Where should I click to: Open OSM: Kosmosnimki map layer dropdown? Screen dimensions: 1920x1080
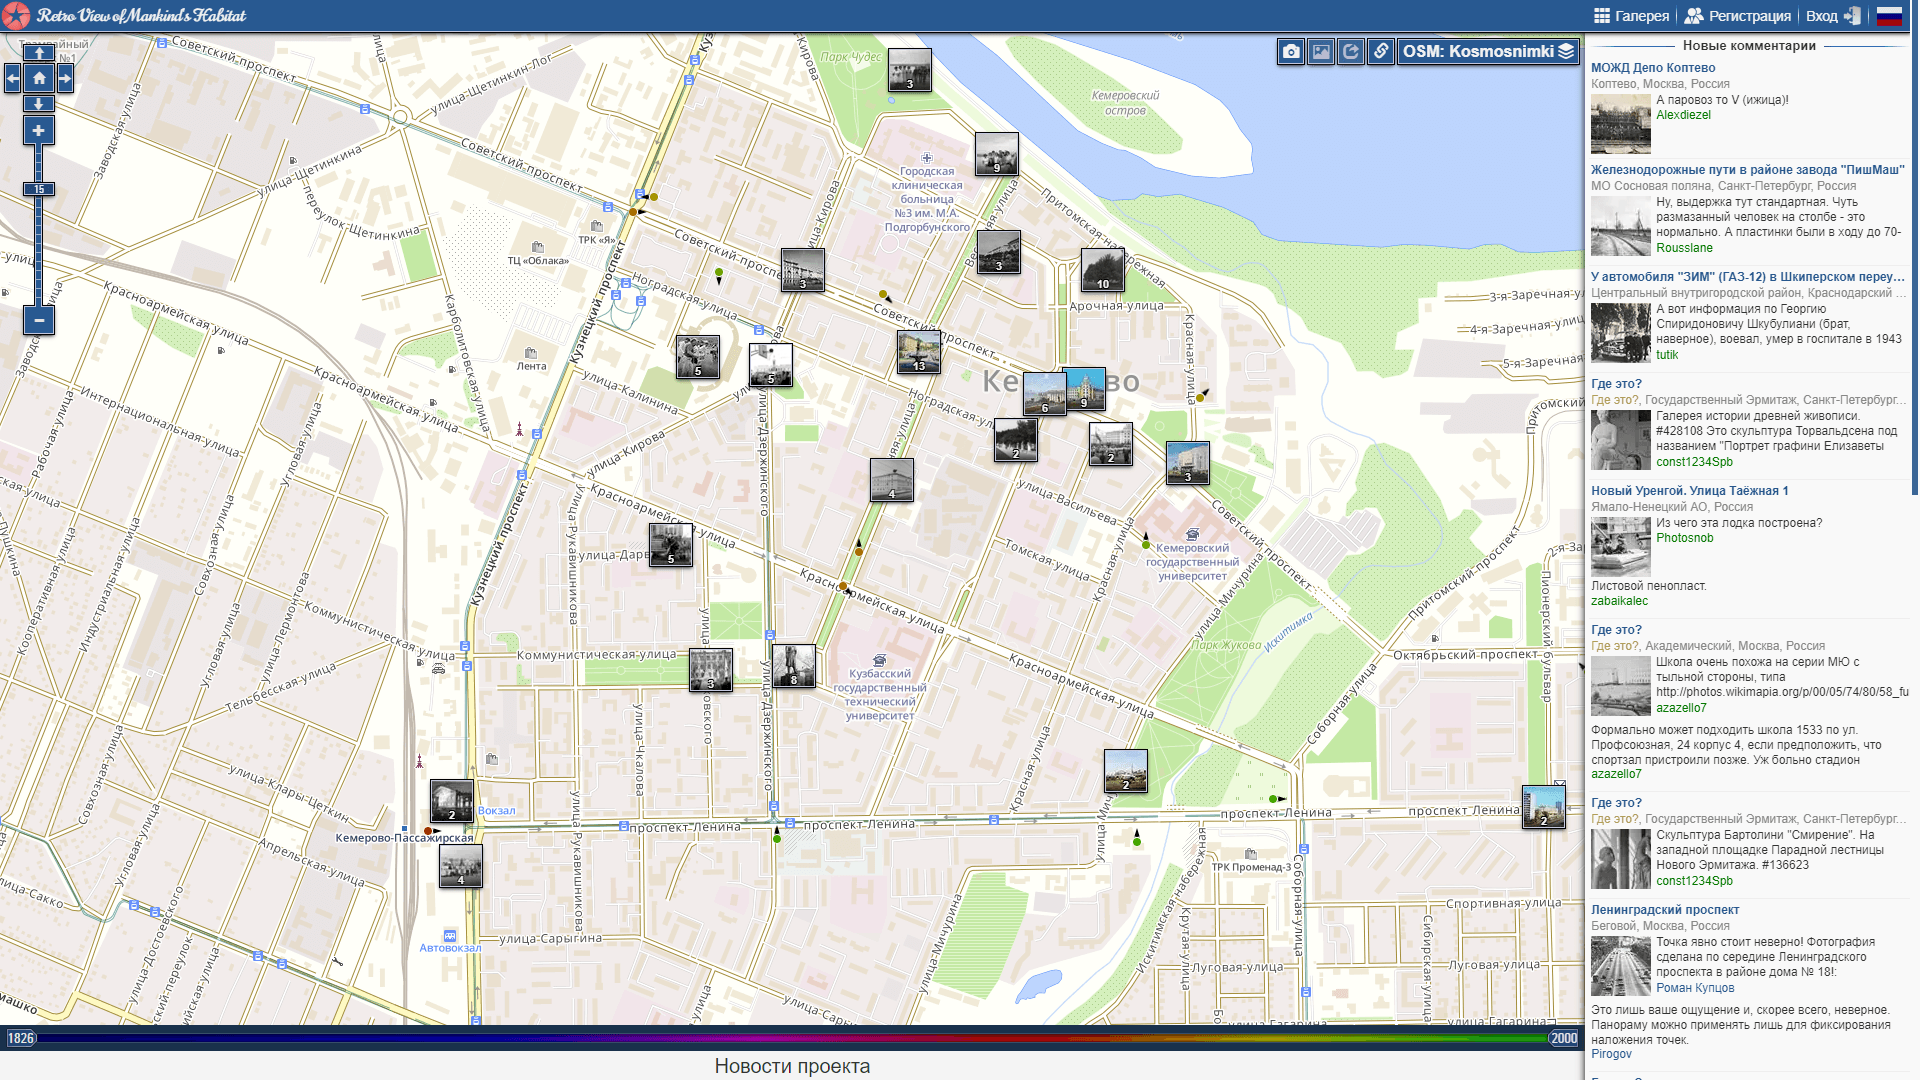click(x=1488, y=52)
